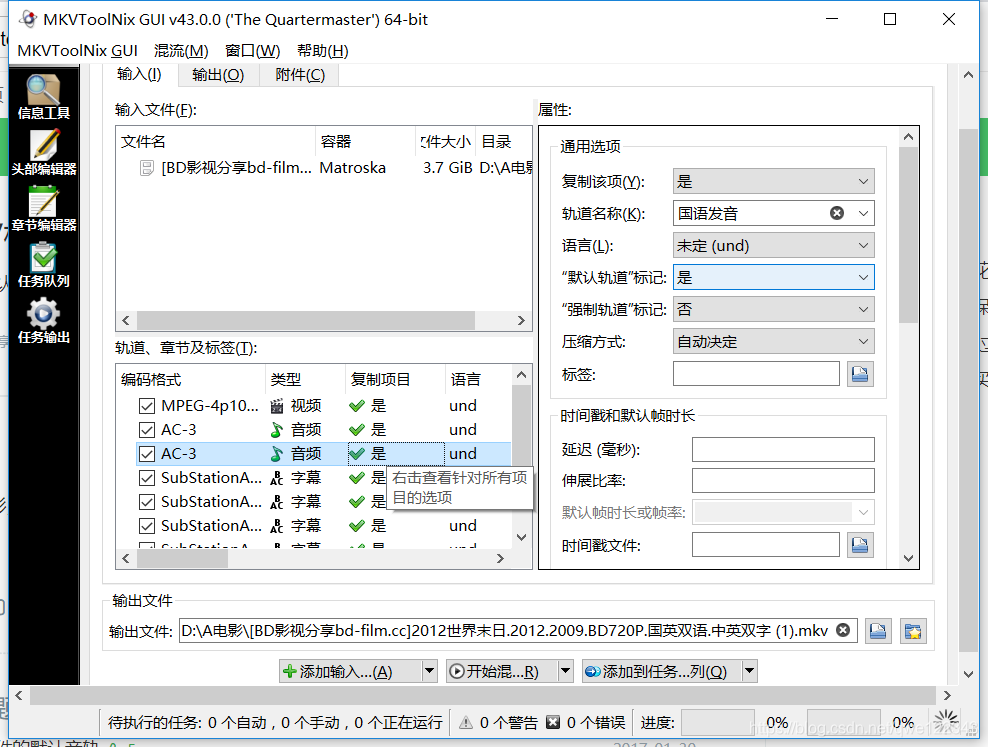
Task: Switch to the 附件(C) tab
Action: point(299,75)
